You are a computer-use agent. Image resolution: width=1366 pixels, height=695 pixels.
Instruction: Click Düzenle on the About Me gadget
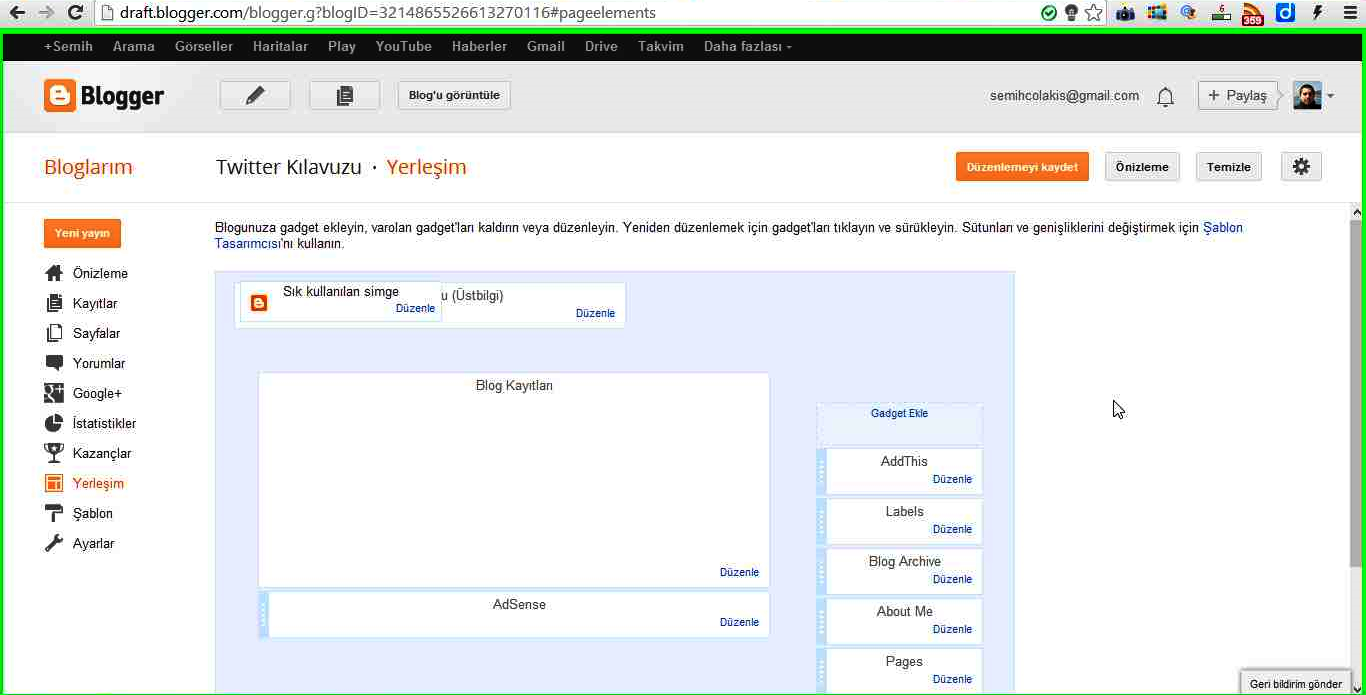tap(952, 629)
